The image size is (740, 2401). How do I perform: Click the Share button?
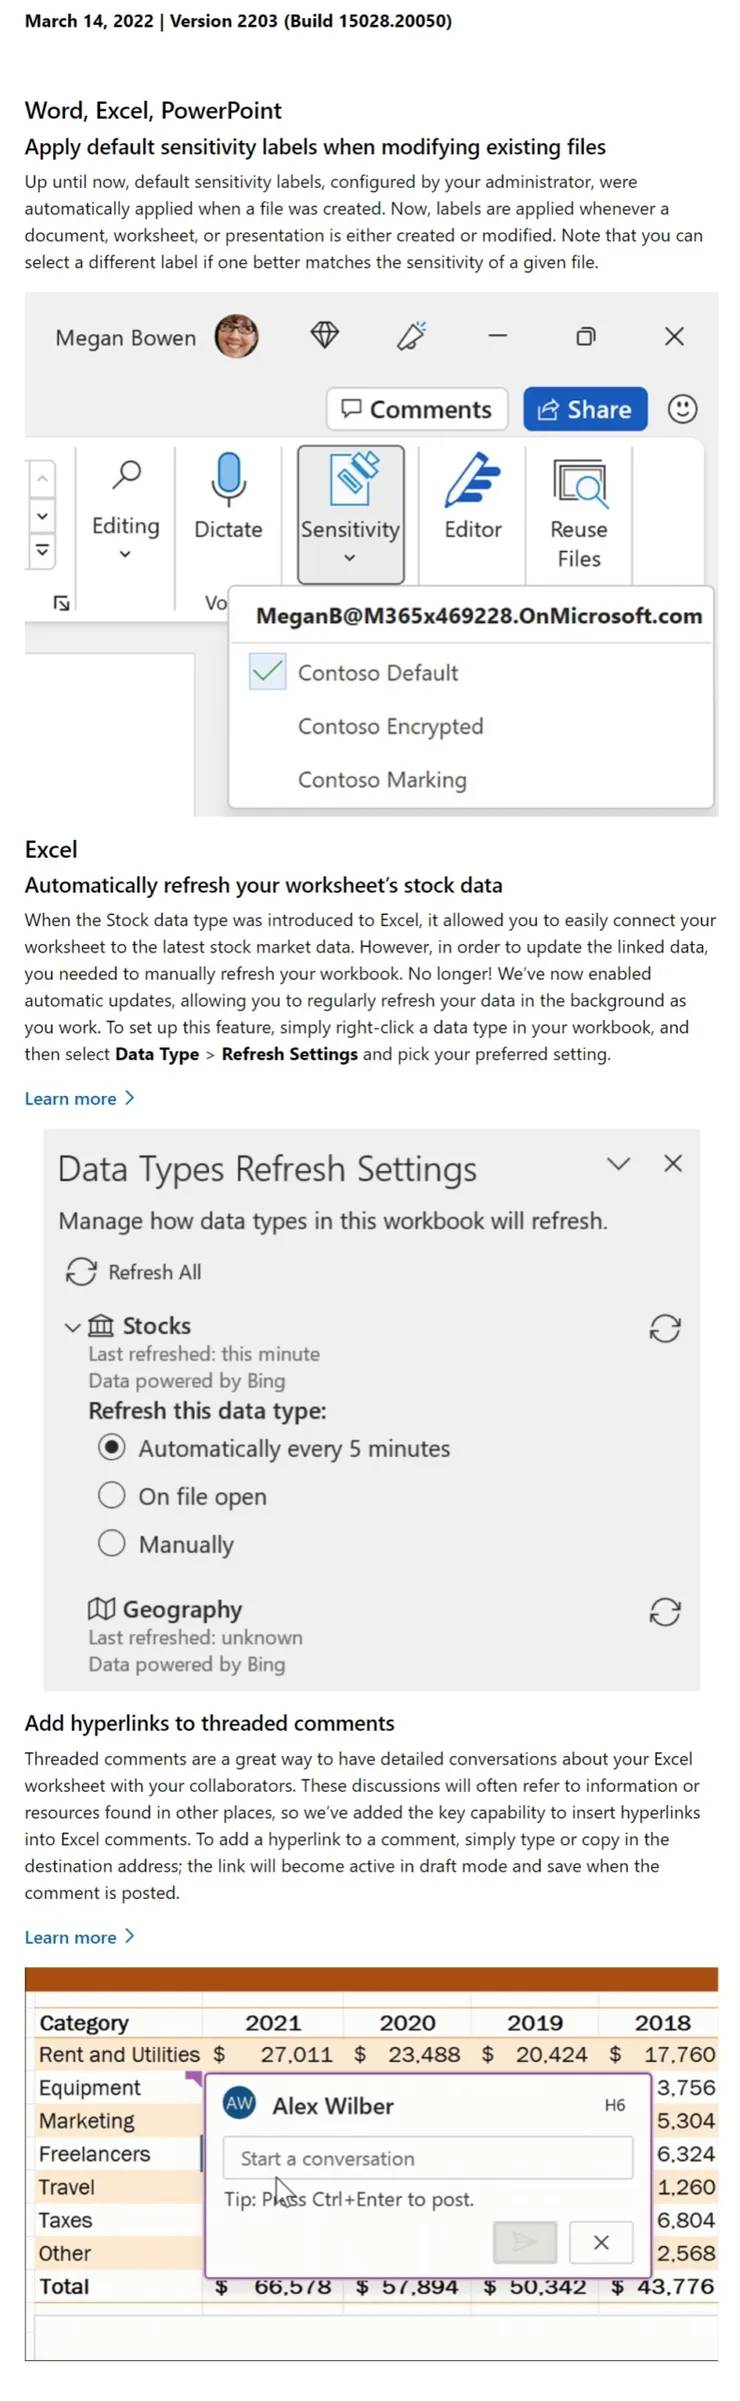tap(584, 409)
